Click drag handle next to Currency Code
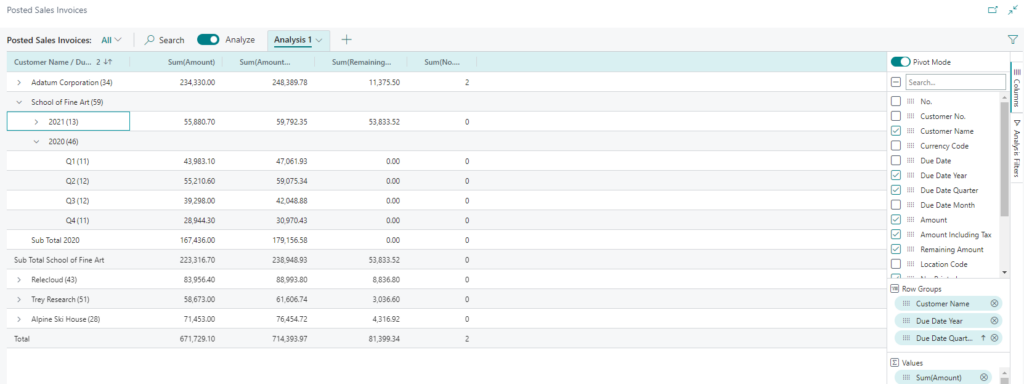The image size is (1024, 384). [x=910, y=146]
